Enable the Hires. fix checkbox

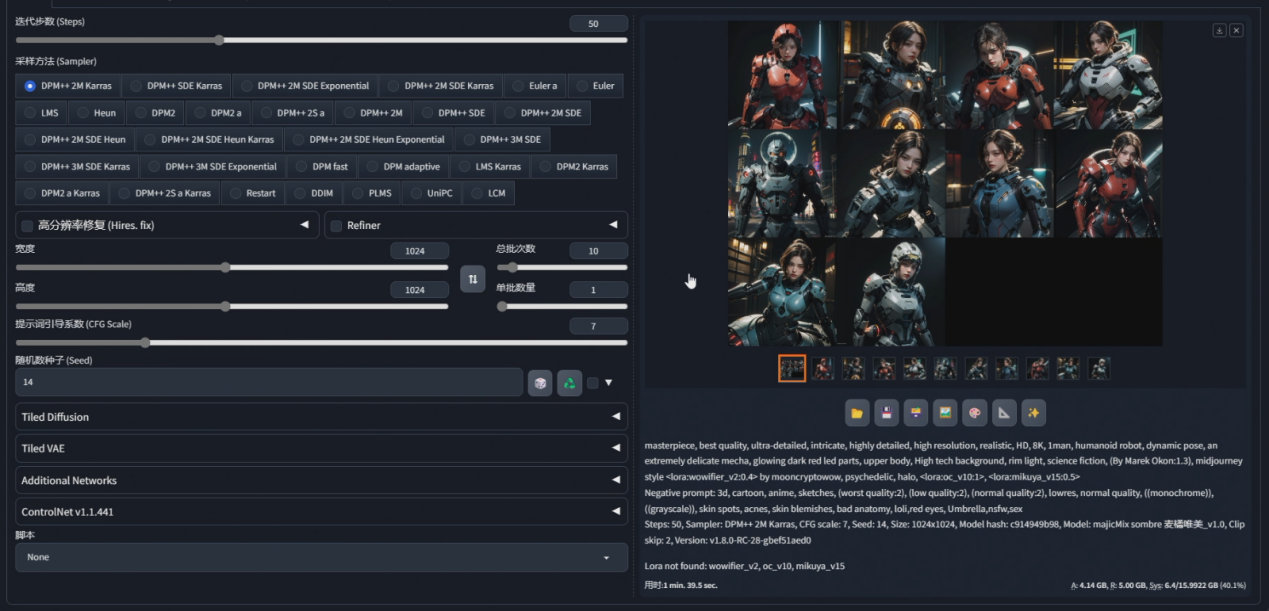pos(27,226)
